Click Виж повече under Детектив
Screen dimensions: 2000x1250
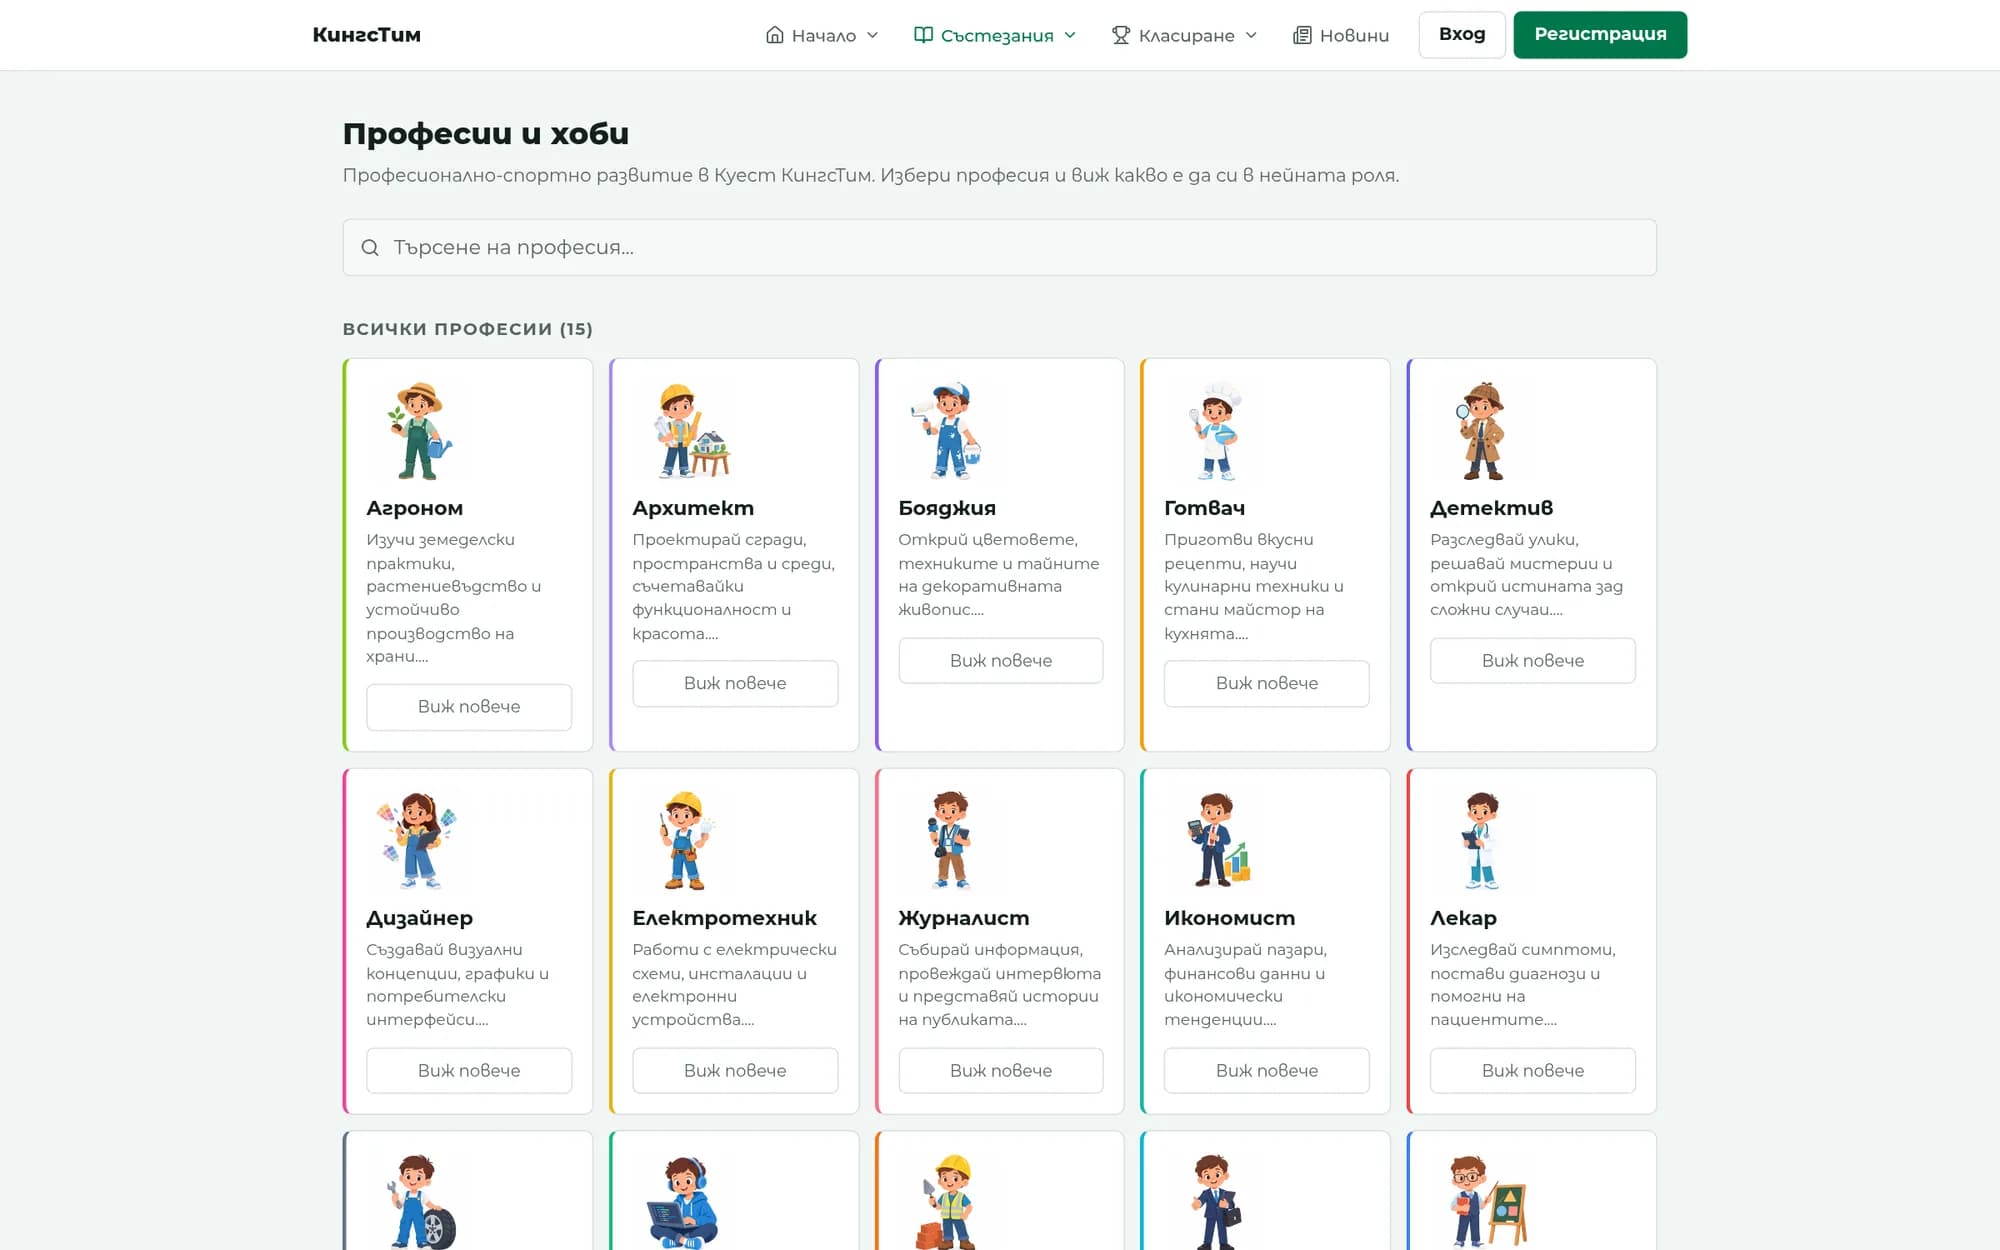(x=1533, y=661)
